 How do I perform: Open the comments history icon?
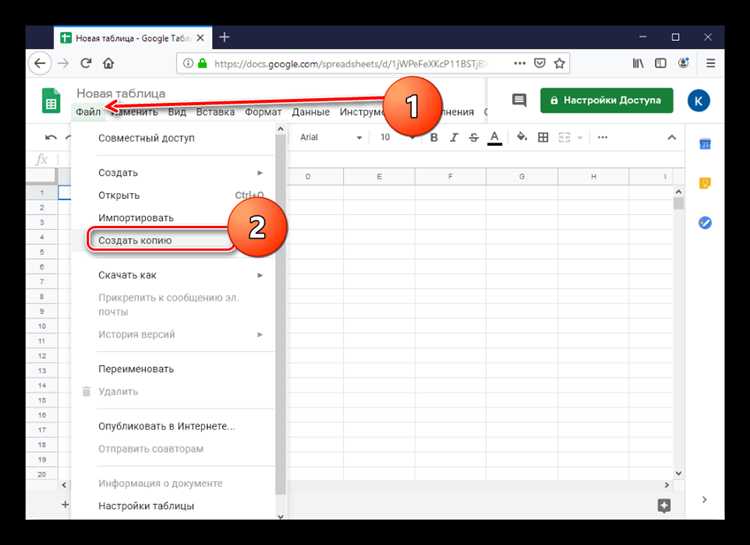coord(519,100)
